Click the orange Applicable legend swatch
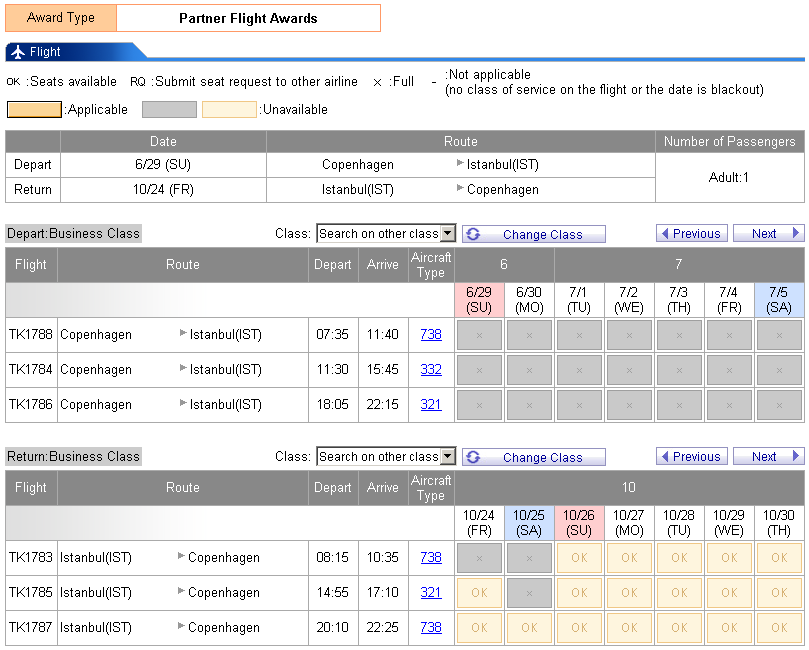The image size is (809, 650). 35,110
